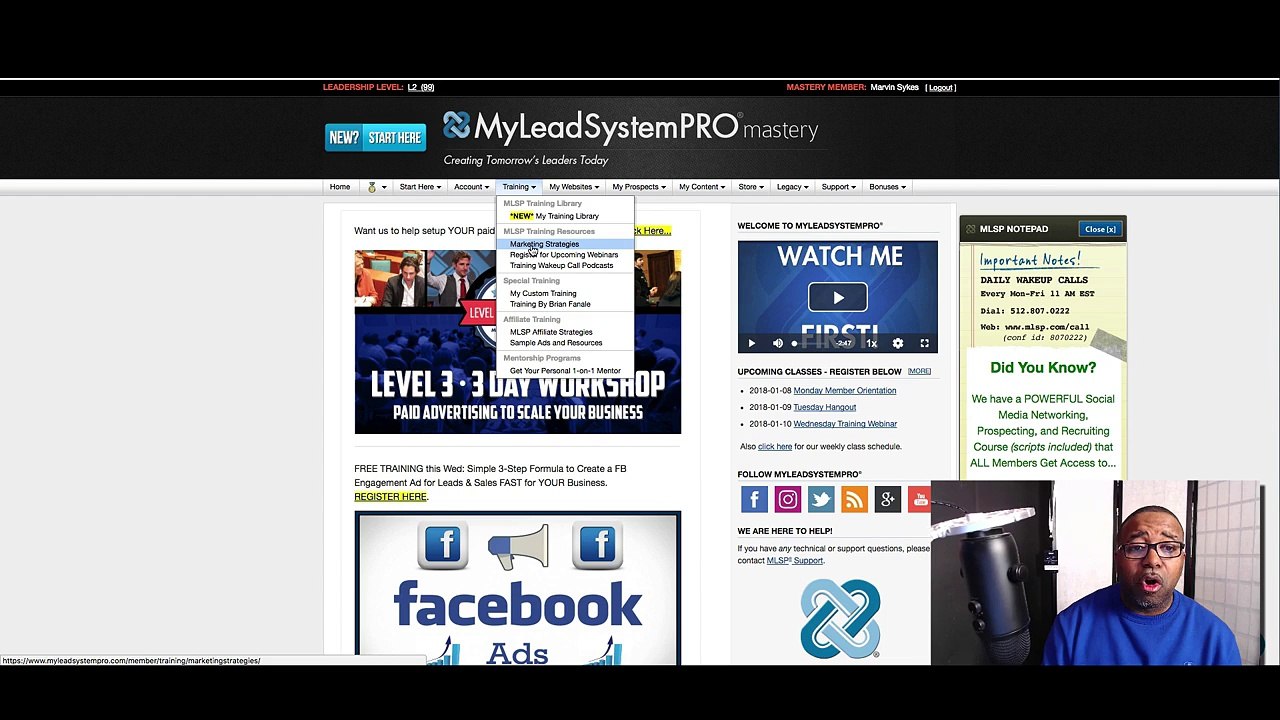Choose MLSP Affiliate Strategies entry
The height and width of the screenshot is (720, 1280).
551,332
